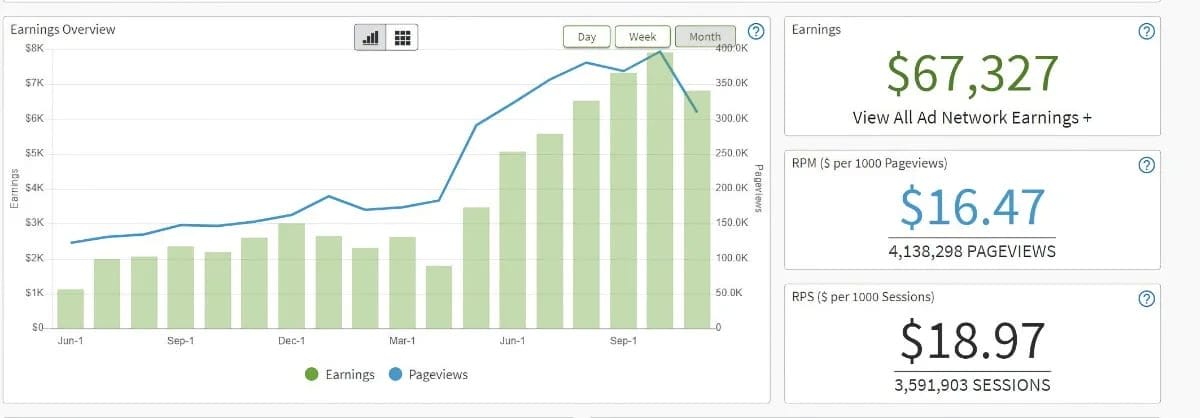
Task: Click help icon on RPM card
Action: click(1147, 165)
